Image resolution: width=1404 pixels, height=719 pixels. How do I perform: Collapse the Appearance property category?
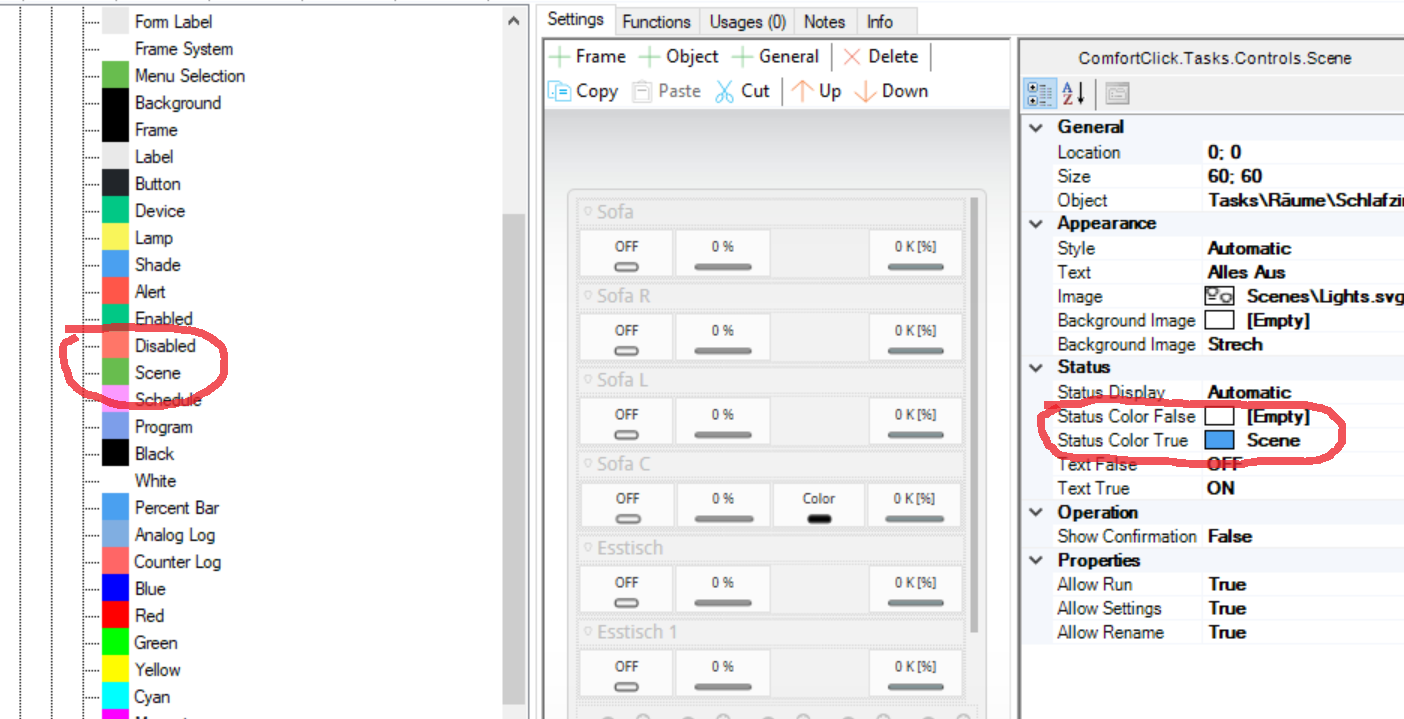point(1036,224)
